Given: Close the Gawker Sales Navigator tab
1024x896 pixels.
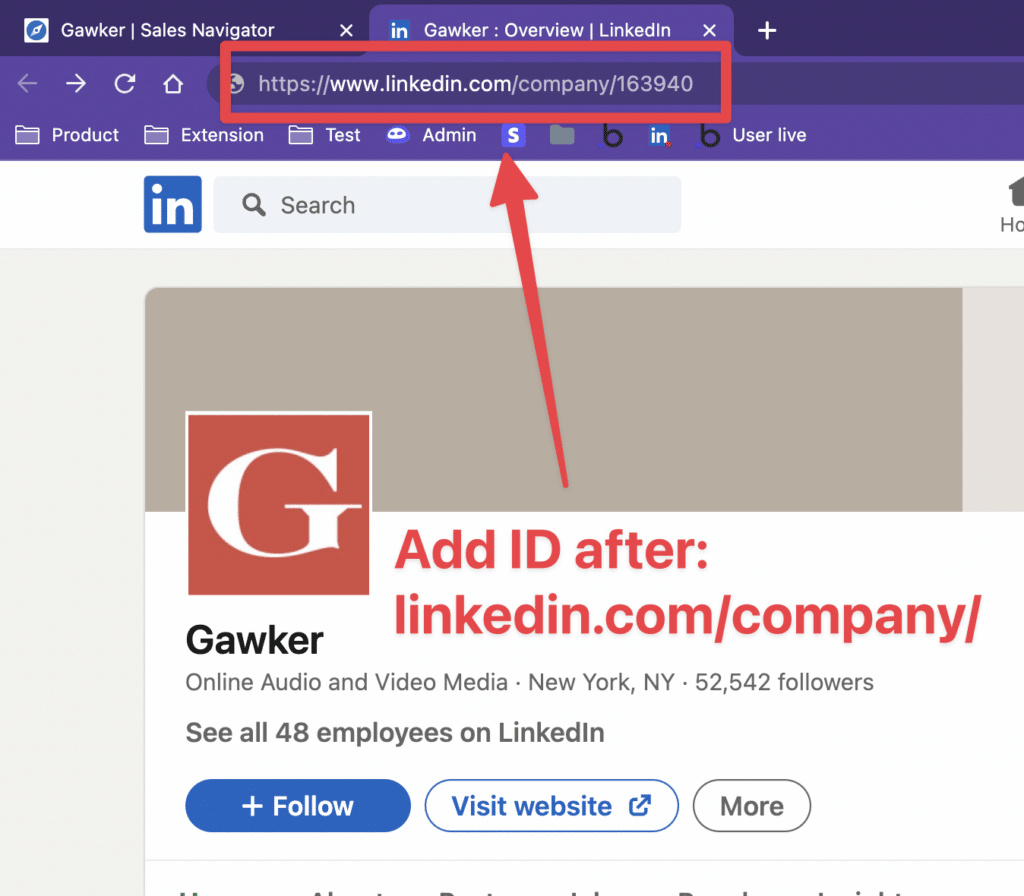Looking at the screenshot, I should [346, 30].
